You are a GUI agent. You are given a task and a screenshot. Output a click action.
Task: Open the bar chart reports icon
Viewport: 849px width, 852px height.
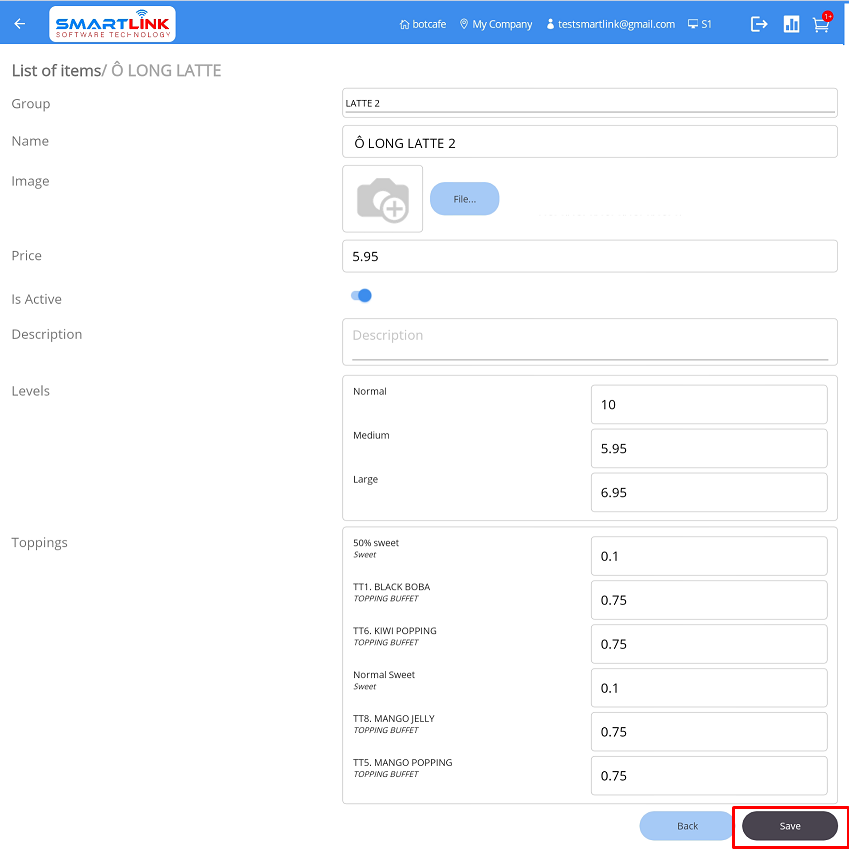[791, 24]
